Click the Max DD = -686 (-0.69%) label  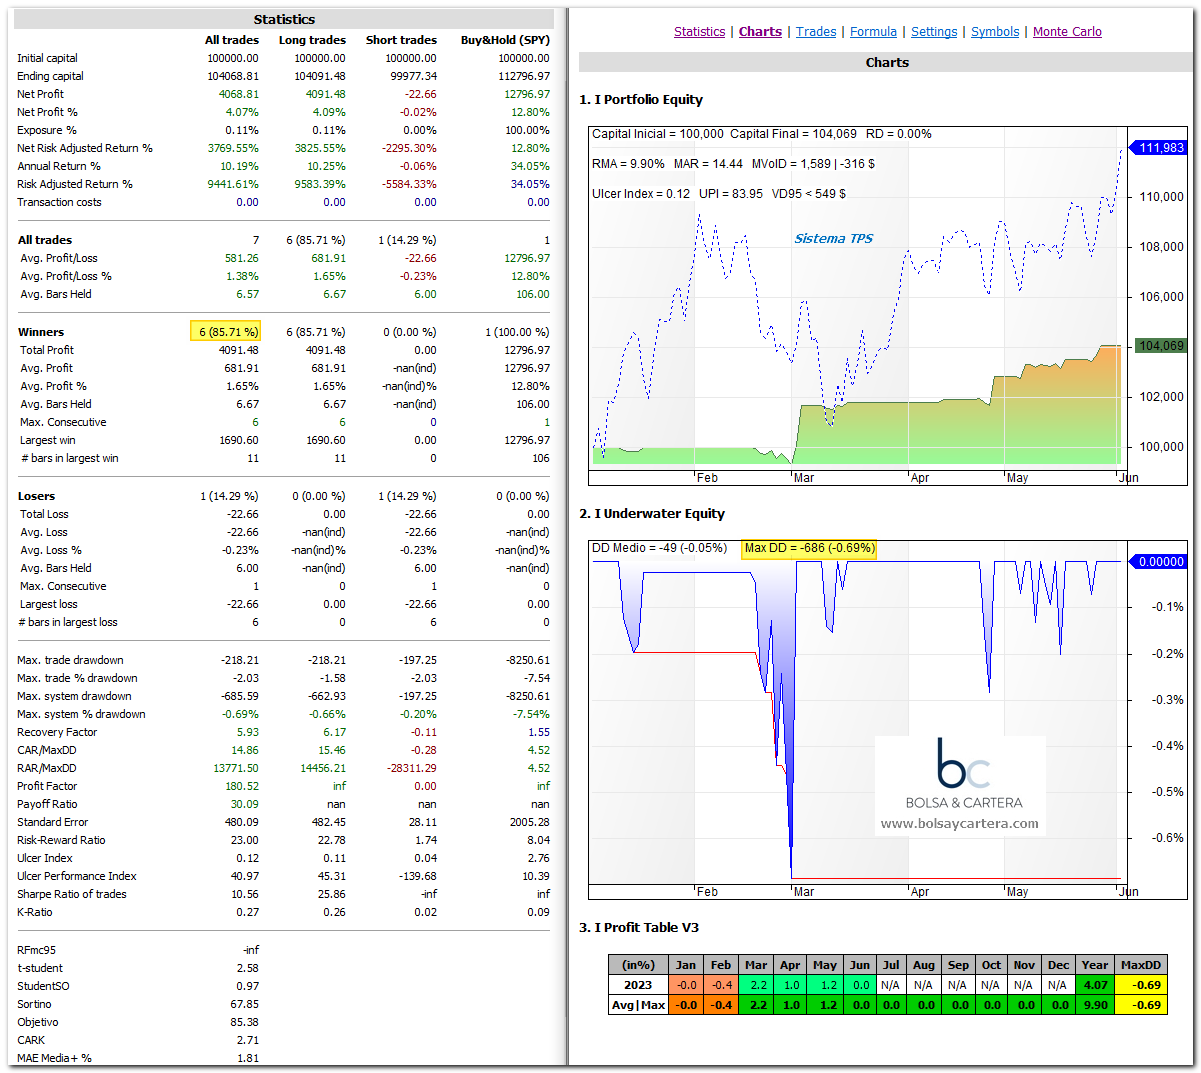809,548
